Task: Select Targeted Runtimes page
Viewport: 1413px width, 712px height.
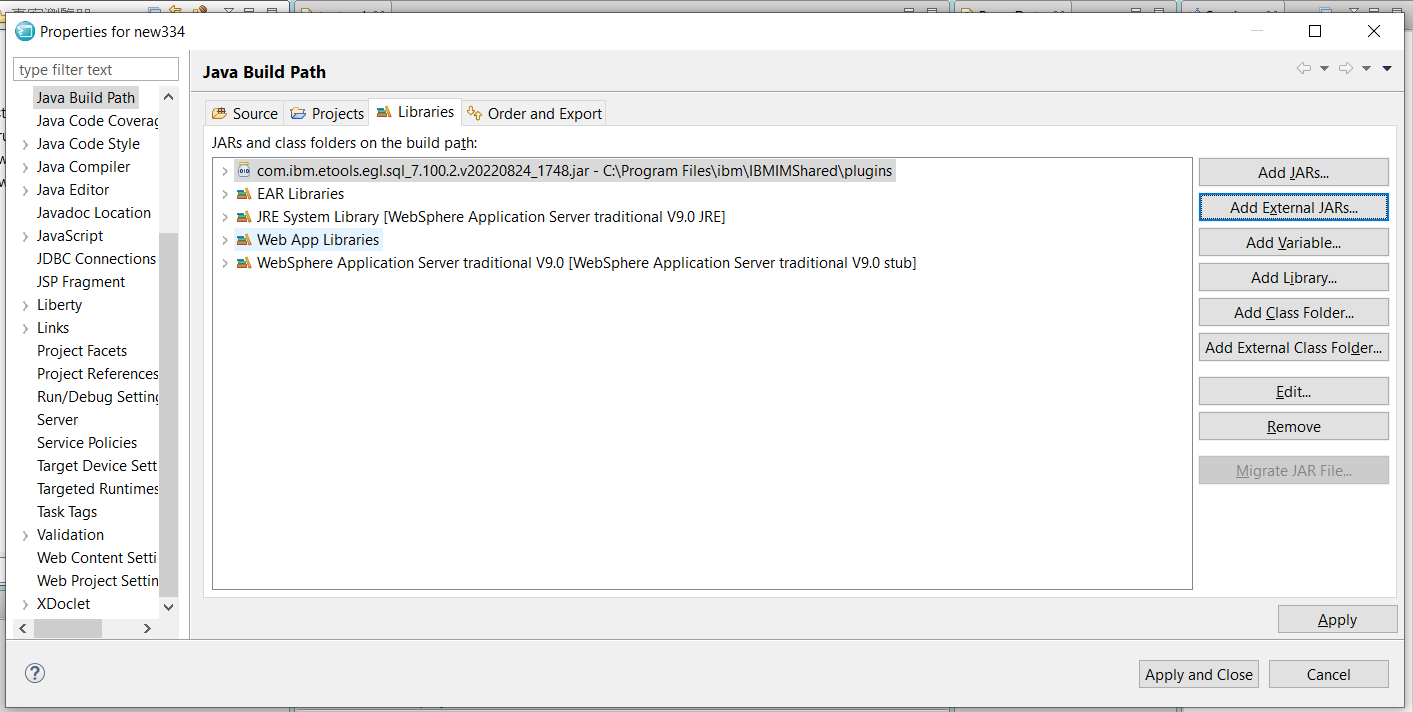Action: point(97,489)
